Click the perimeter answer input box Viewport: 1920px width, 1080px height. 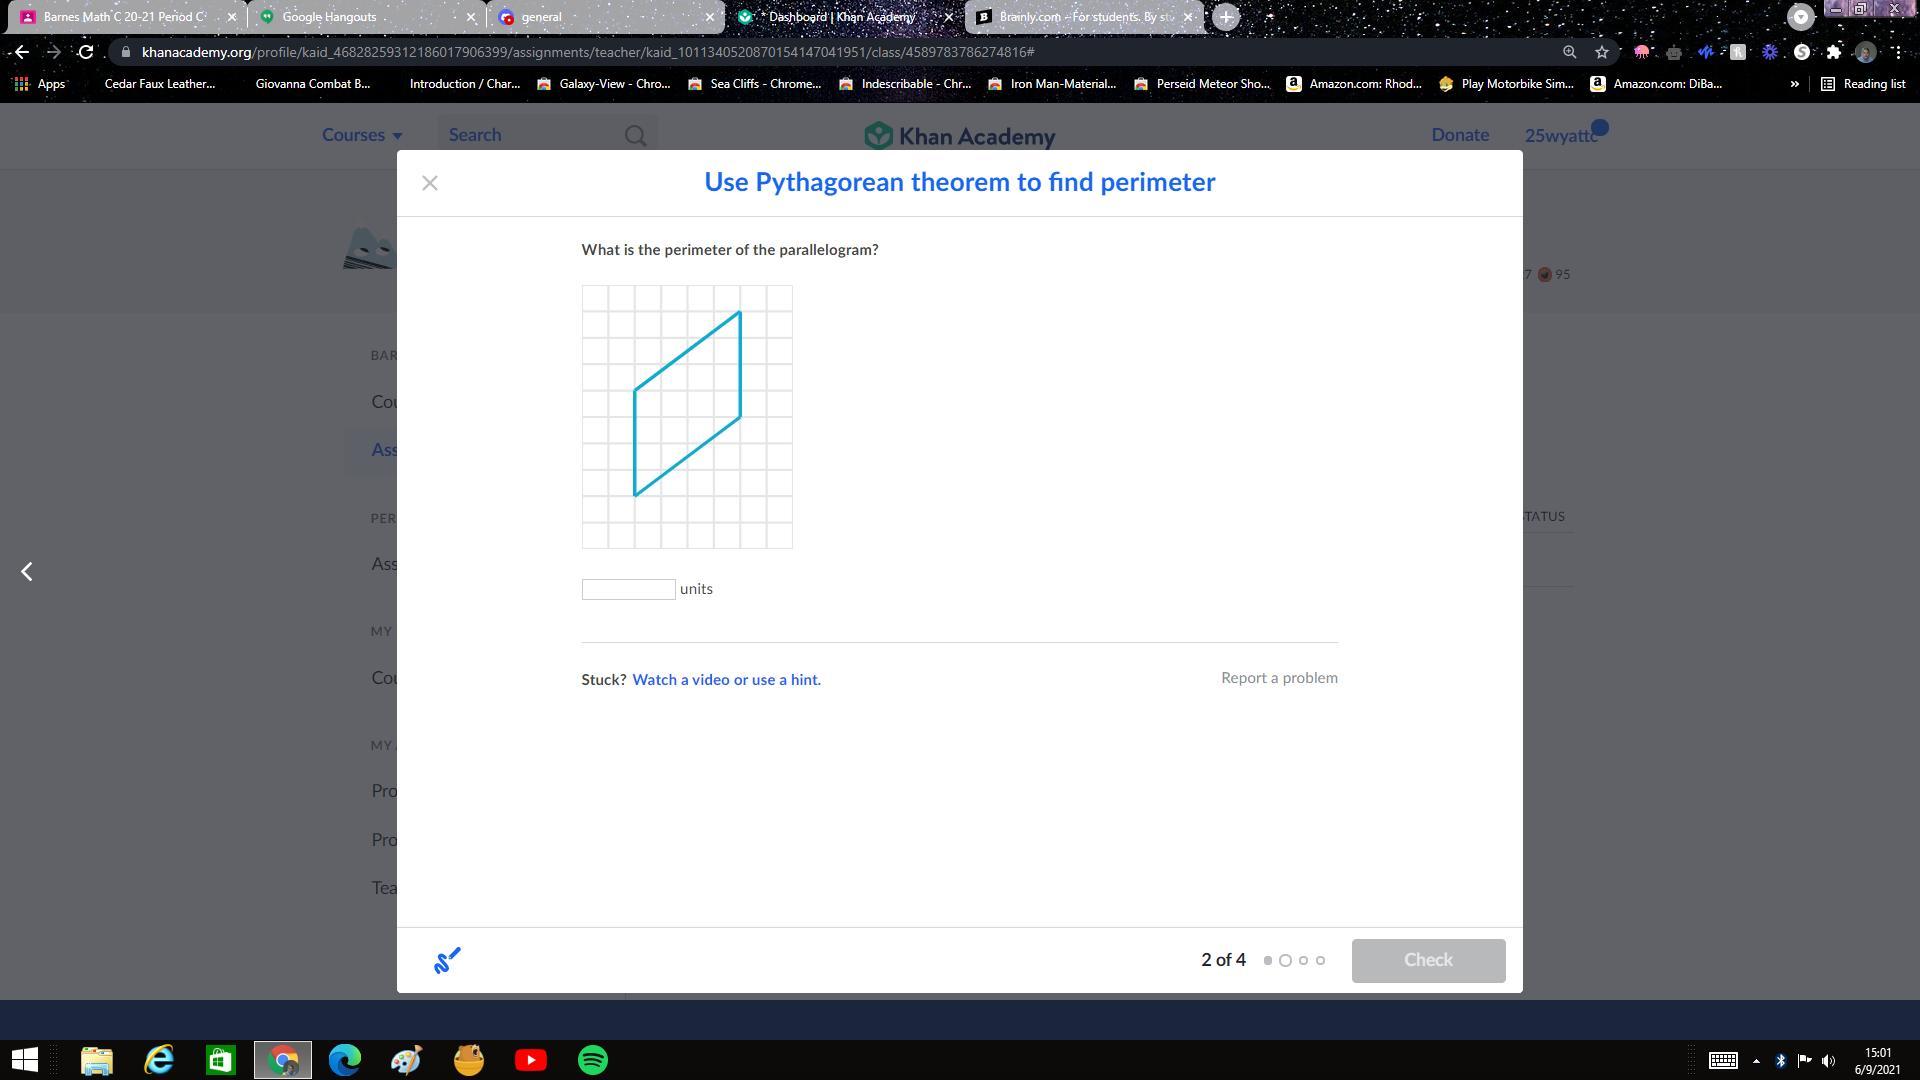coord(628,590)
